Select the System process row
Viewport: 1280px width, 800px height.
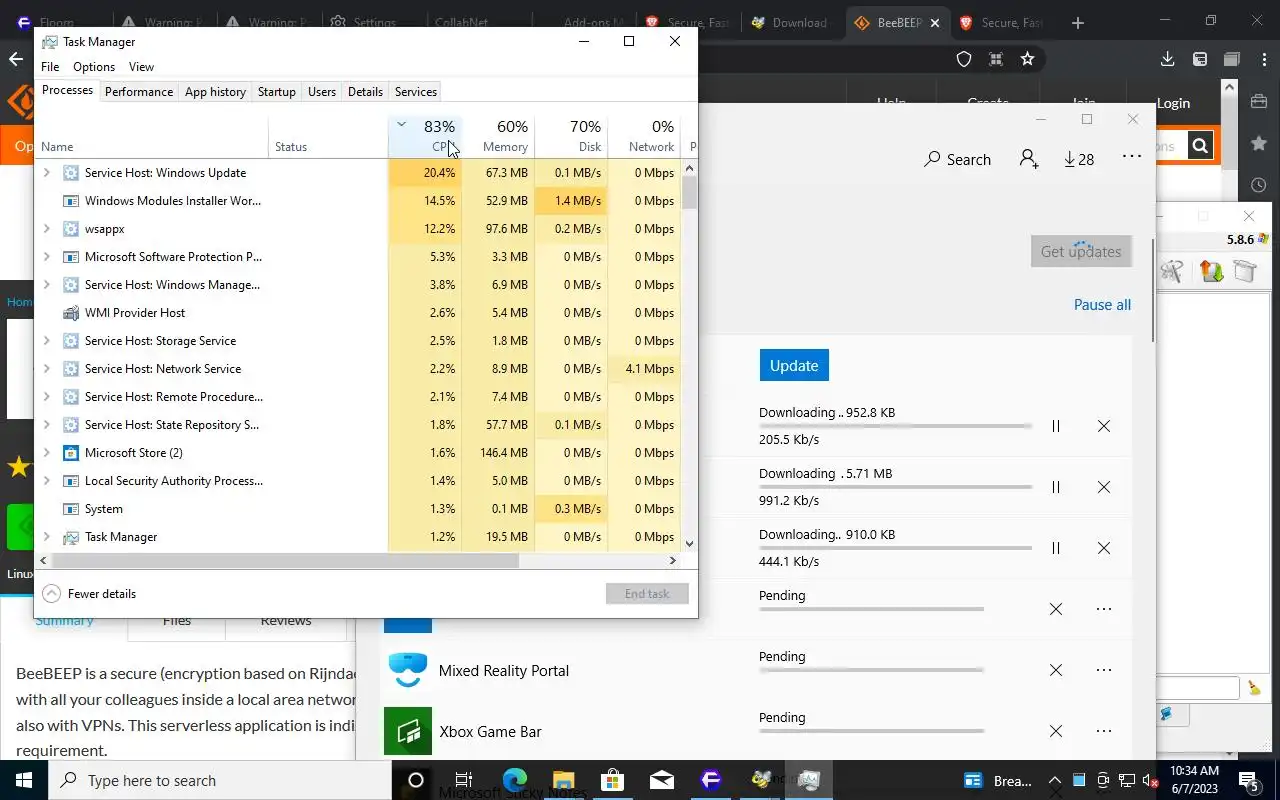[361, 509]
